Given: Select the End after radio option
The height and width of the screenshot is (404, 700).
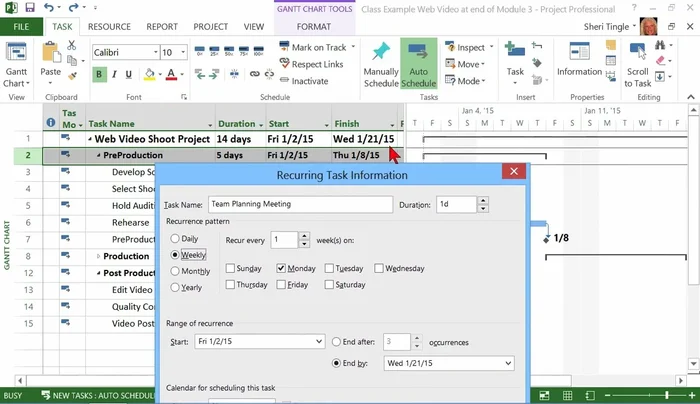Looking at the screenshot, I should click(336, 341).
